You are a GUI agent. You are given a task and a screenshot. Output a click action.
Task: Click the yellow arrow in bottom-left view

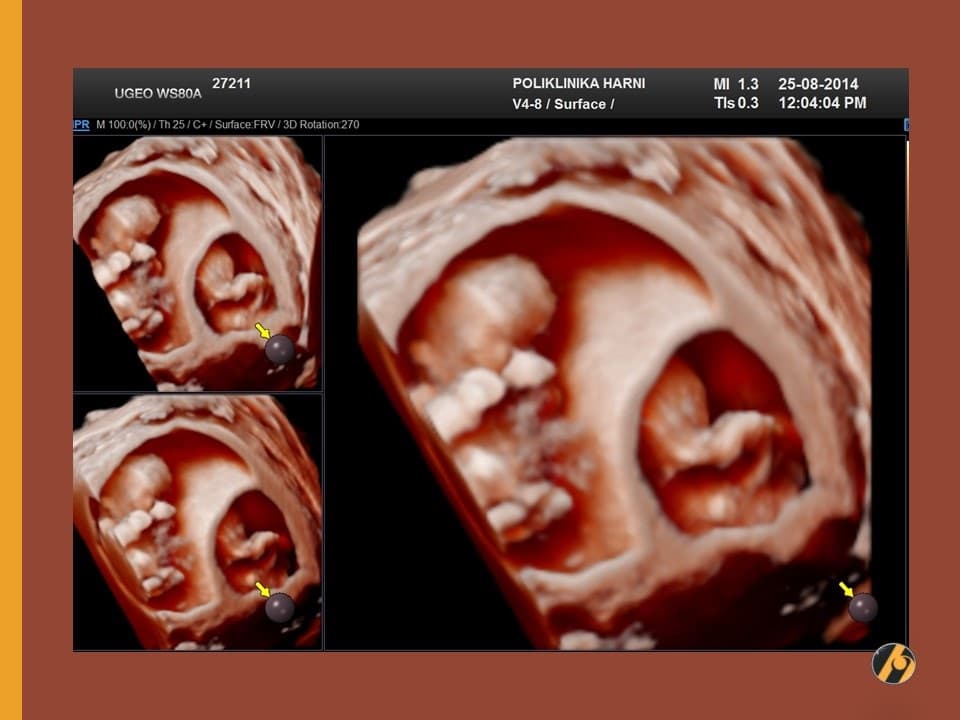[262, 589]
